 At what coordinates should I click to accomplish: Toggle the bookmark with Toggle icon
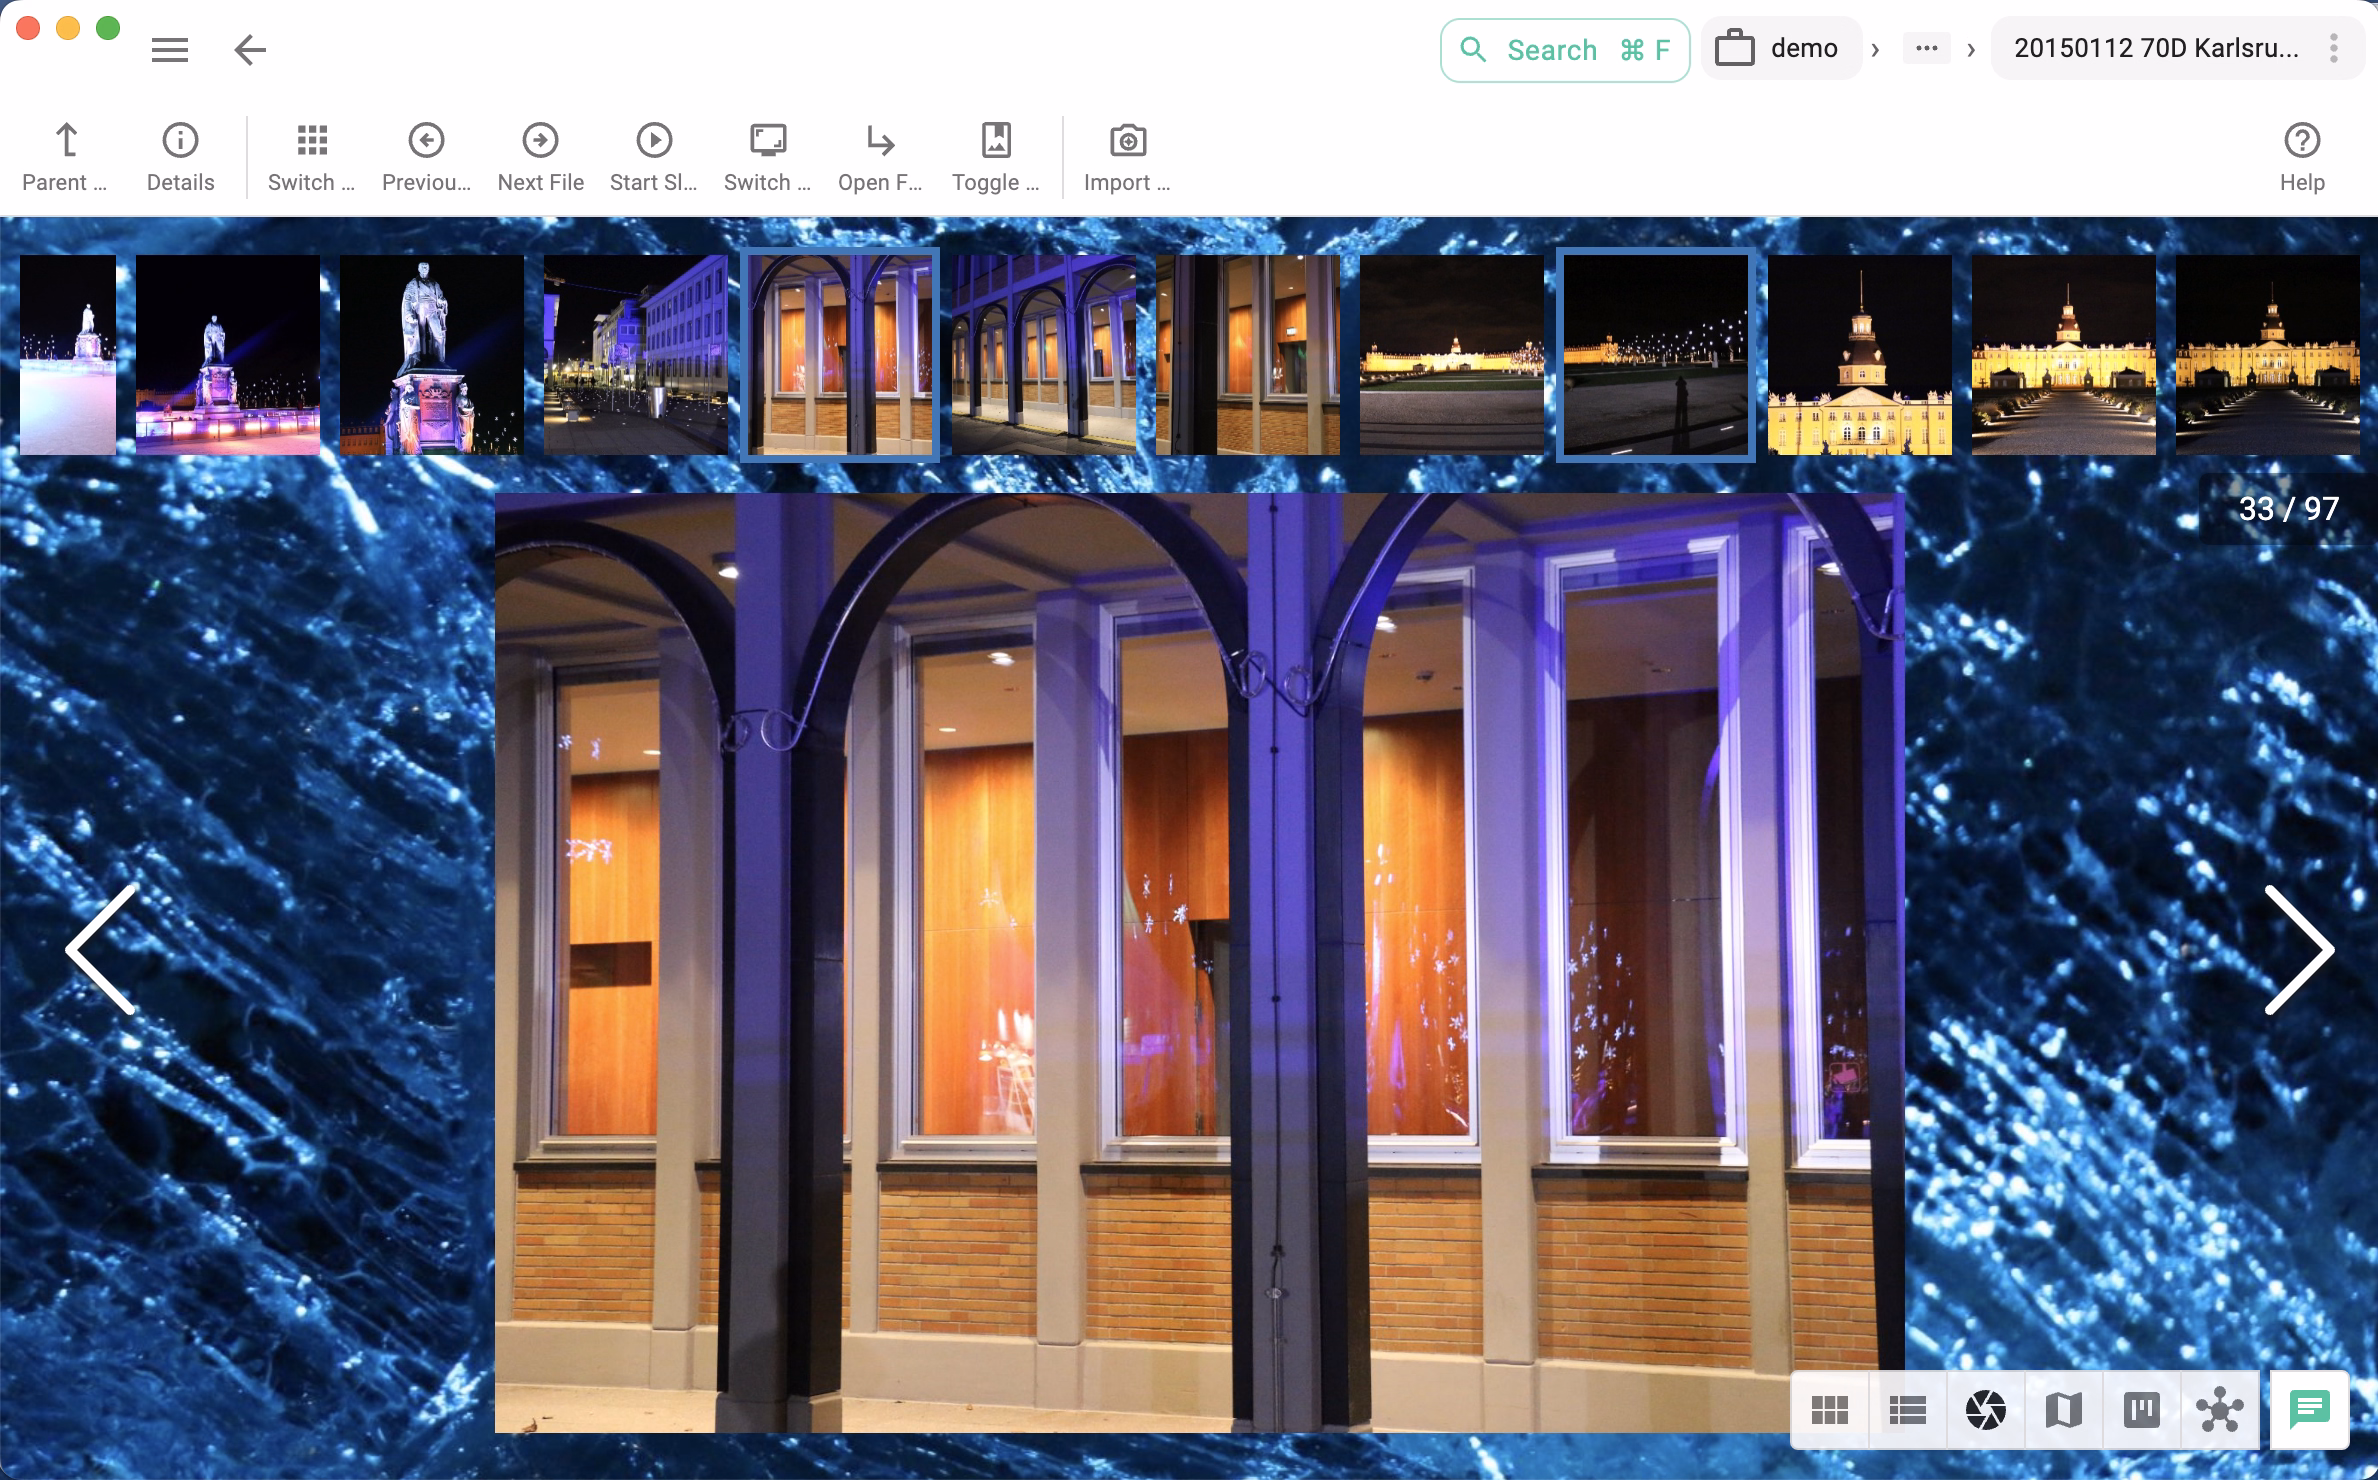pyautogui.click(x=995, y=155)
